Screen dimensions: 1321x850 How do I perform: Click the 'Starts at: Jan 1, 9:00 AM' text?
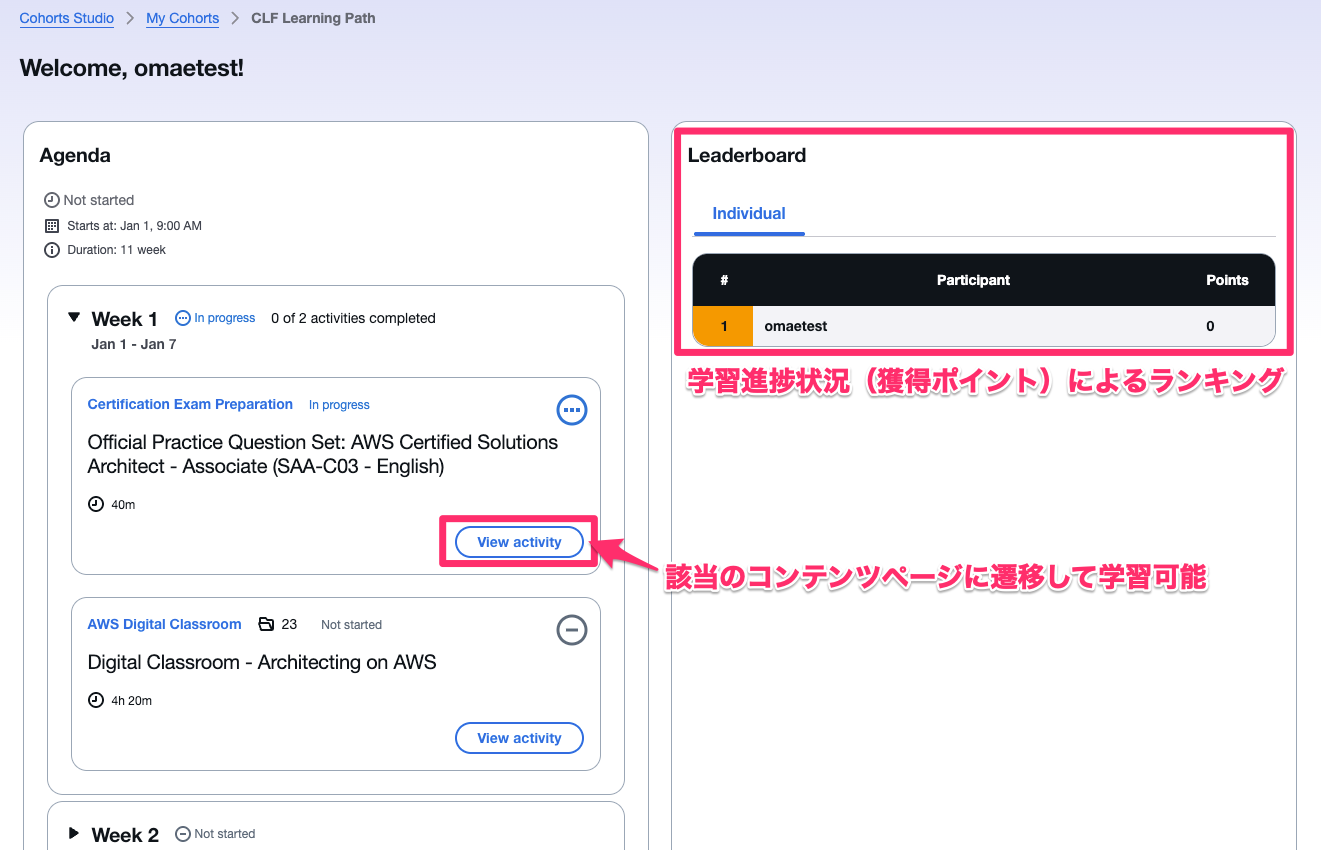point(134,225)
